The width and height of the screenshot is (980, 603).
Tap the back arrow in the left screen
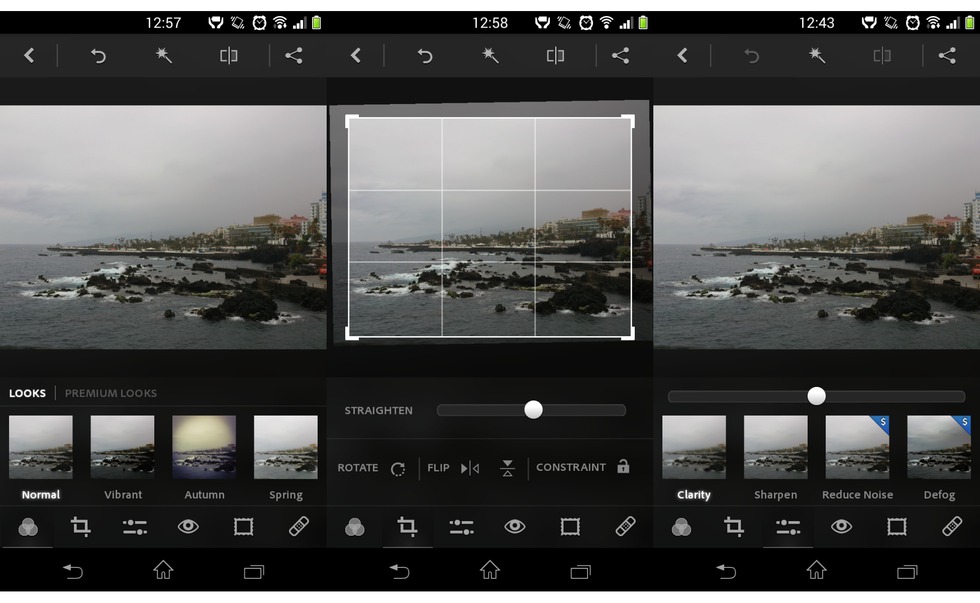[29, 56]
